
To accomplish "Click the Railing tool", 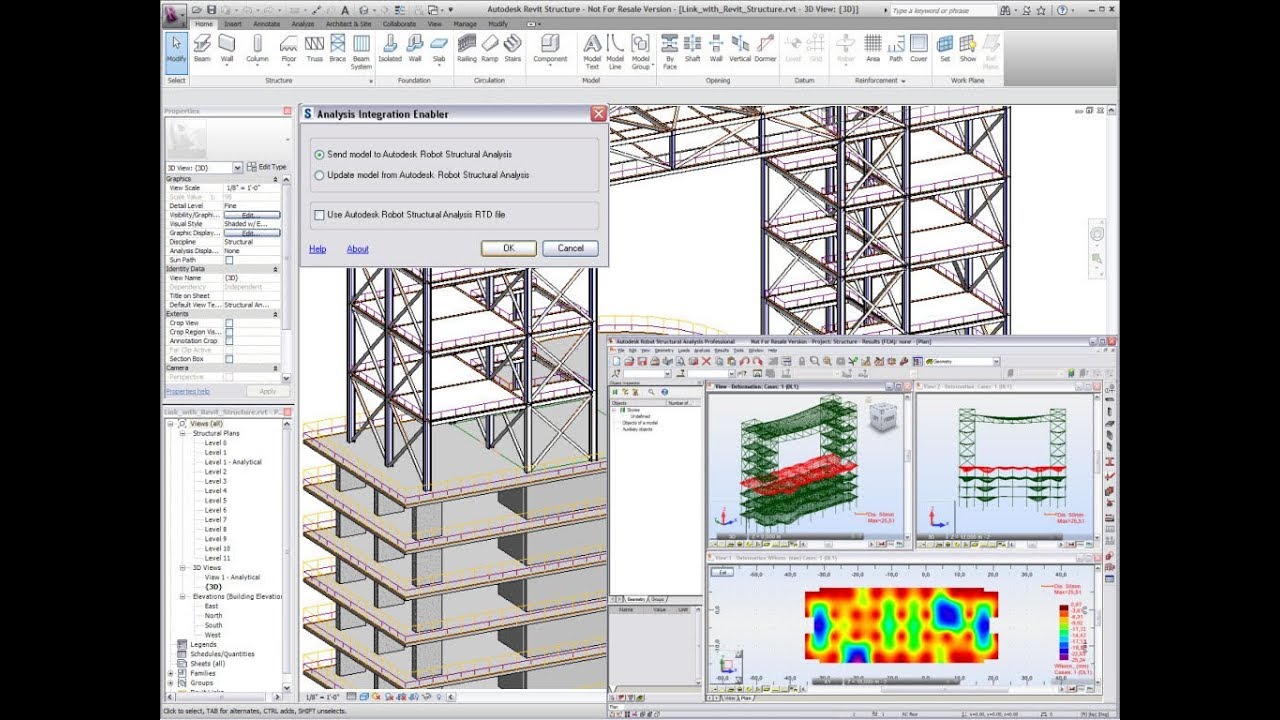I will coord(467,49).
